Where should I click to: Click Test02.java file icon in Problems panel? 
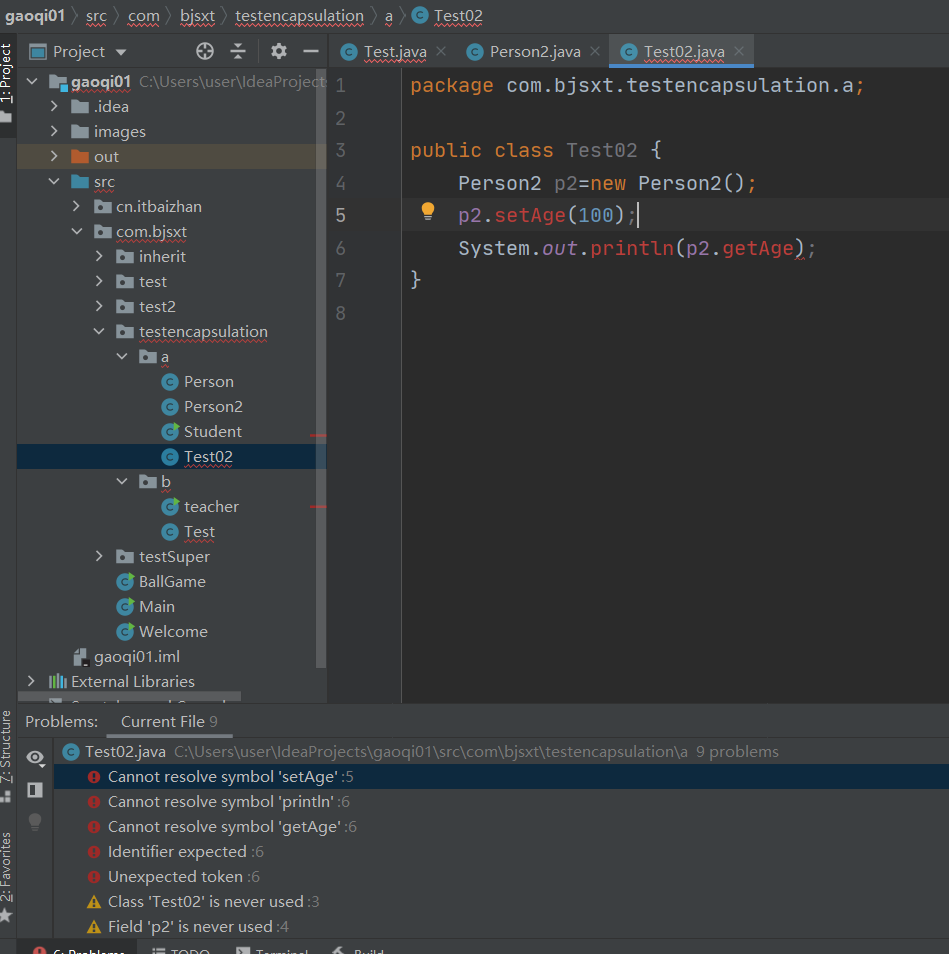(x=71, y=752)
